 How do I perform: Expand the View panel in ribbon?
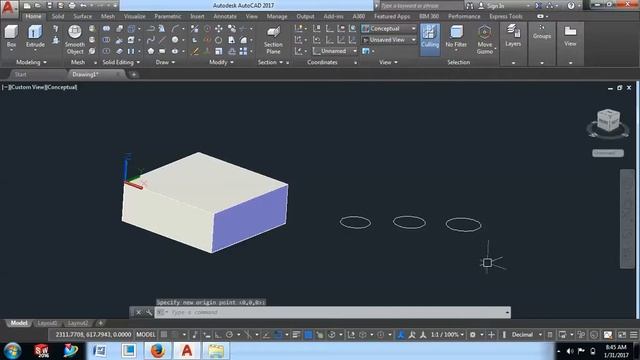point(388,62)
